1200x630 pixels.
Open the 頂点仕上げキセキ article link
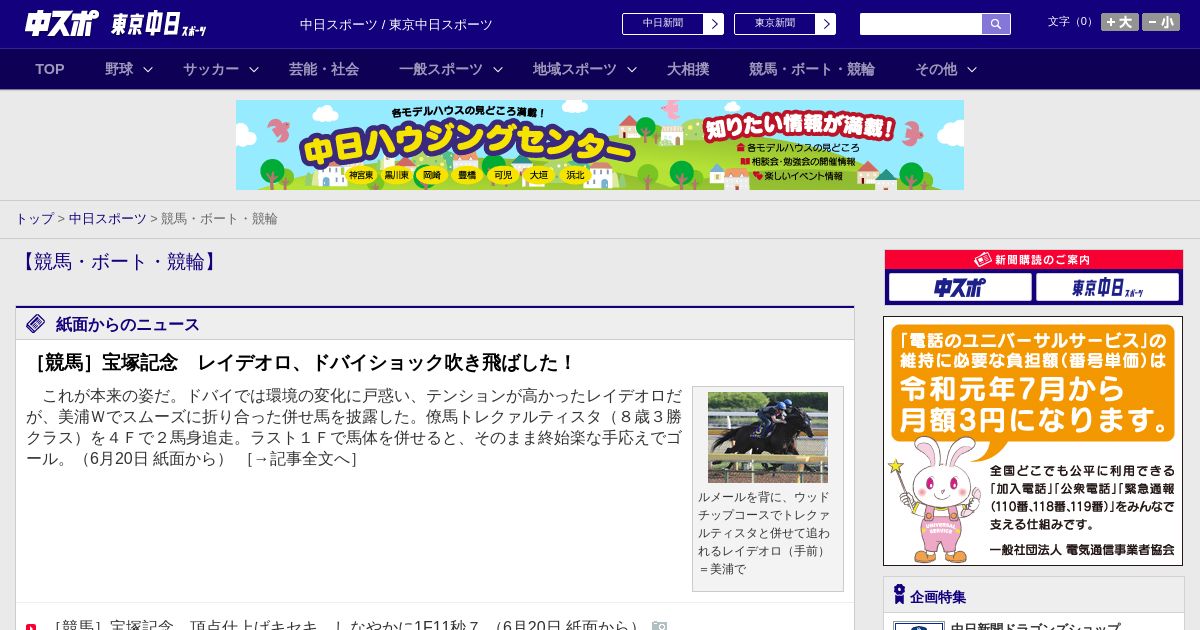click(x=345, y=626)
